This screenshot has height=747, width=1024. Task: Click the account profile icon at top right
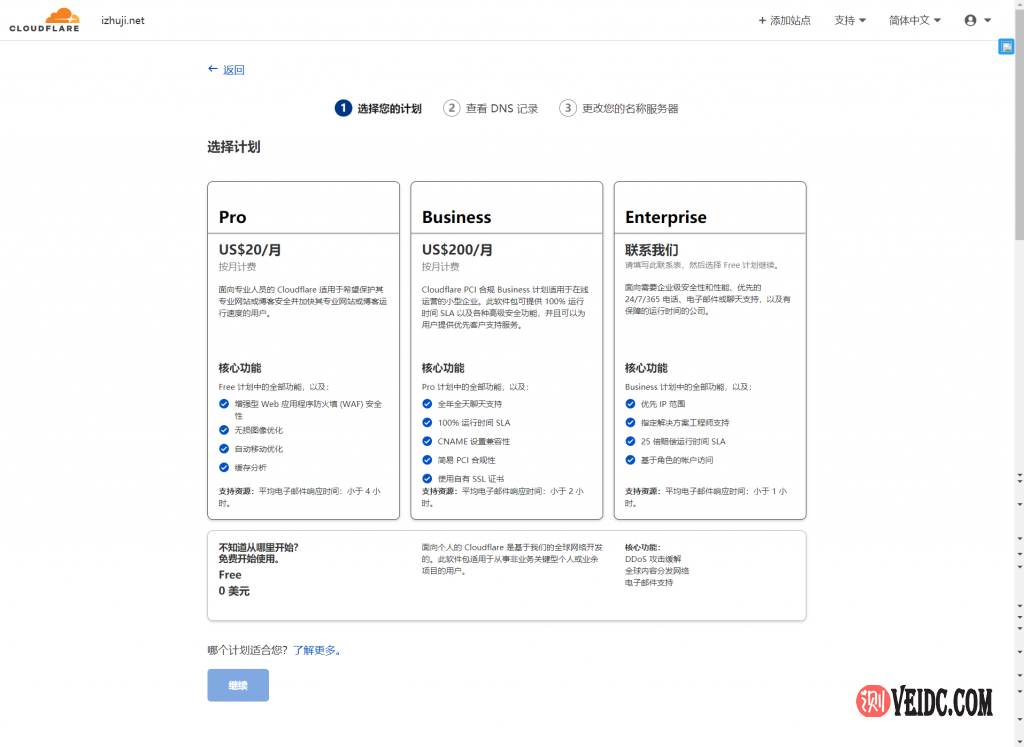968,19
